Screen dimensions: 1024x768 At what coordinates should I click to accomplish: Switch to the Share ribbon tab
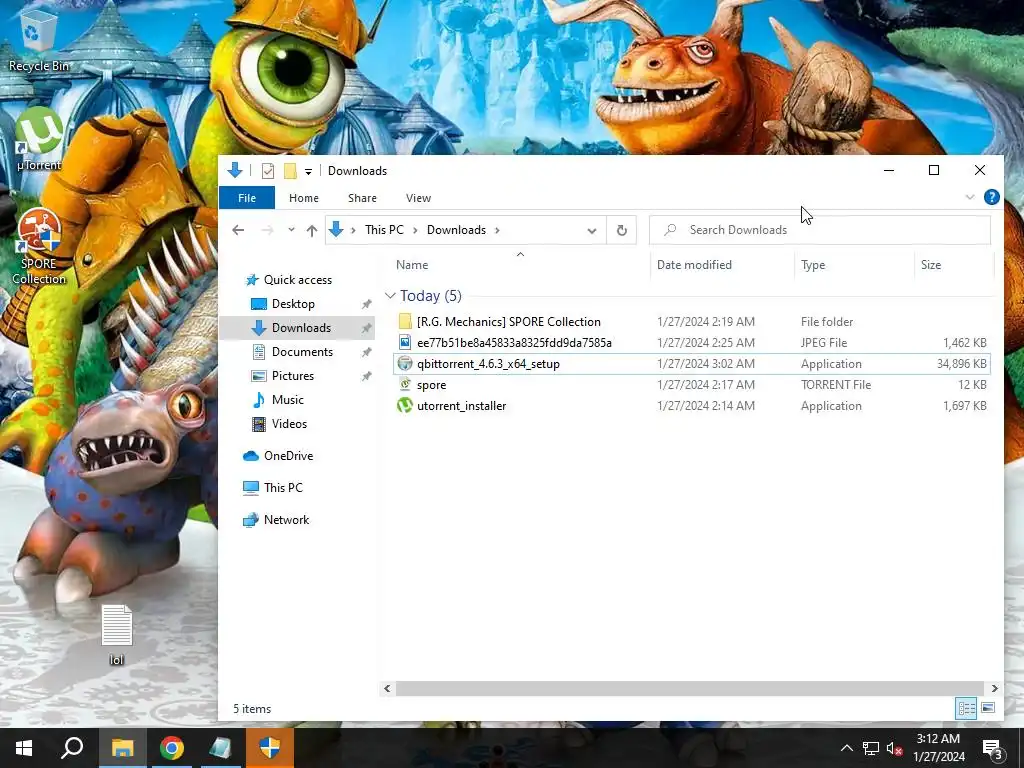tap(362, 198)
